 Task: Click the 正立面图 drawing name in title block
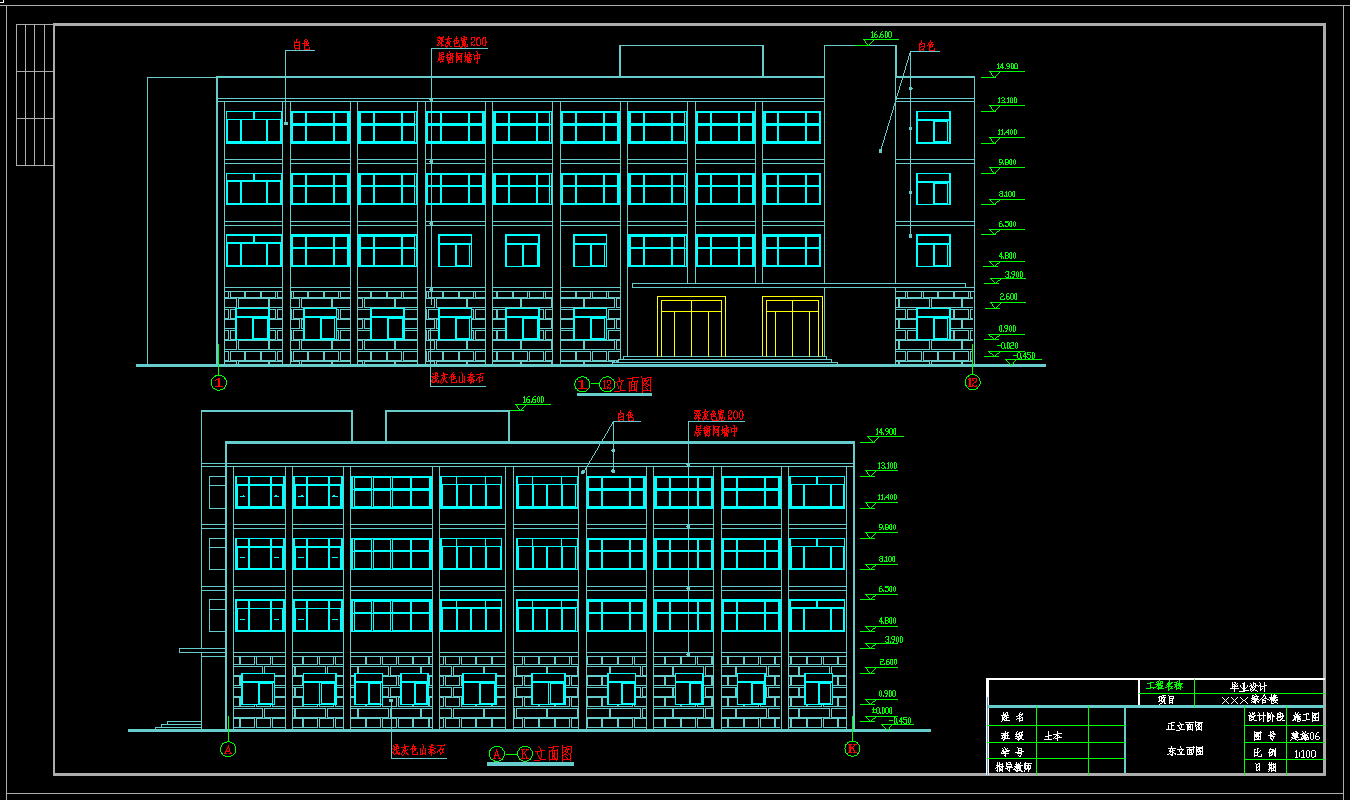point(1184,727)
